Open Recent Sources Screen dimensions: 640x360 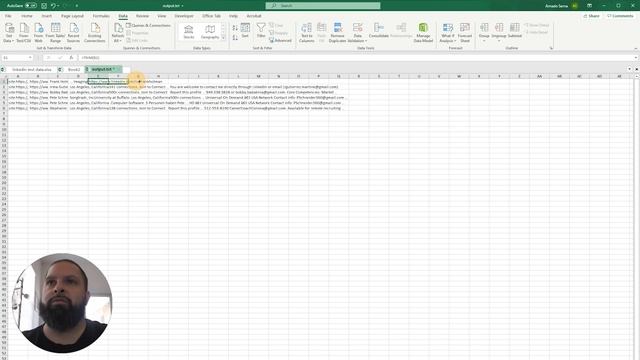click(73, 33)
